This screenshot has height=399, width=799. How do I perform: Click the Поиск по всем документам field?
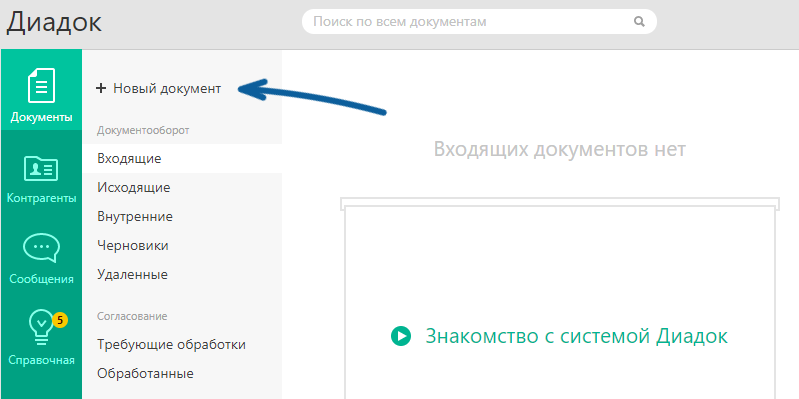click(479, 21)
